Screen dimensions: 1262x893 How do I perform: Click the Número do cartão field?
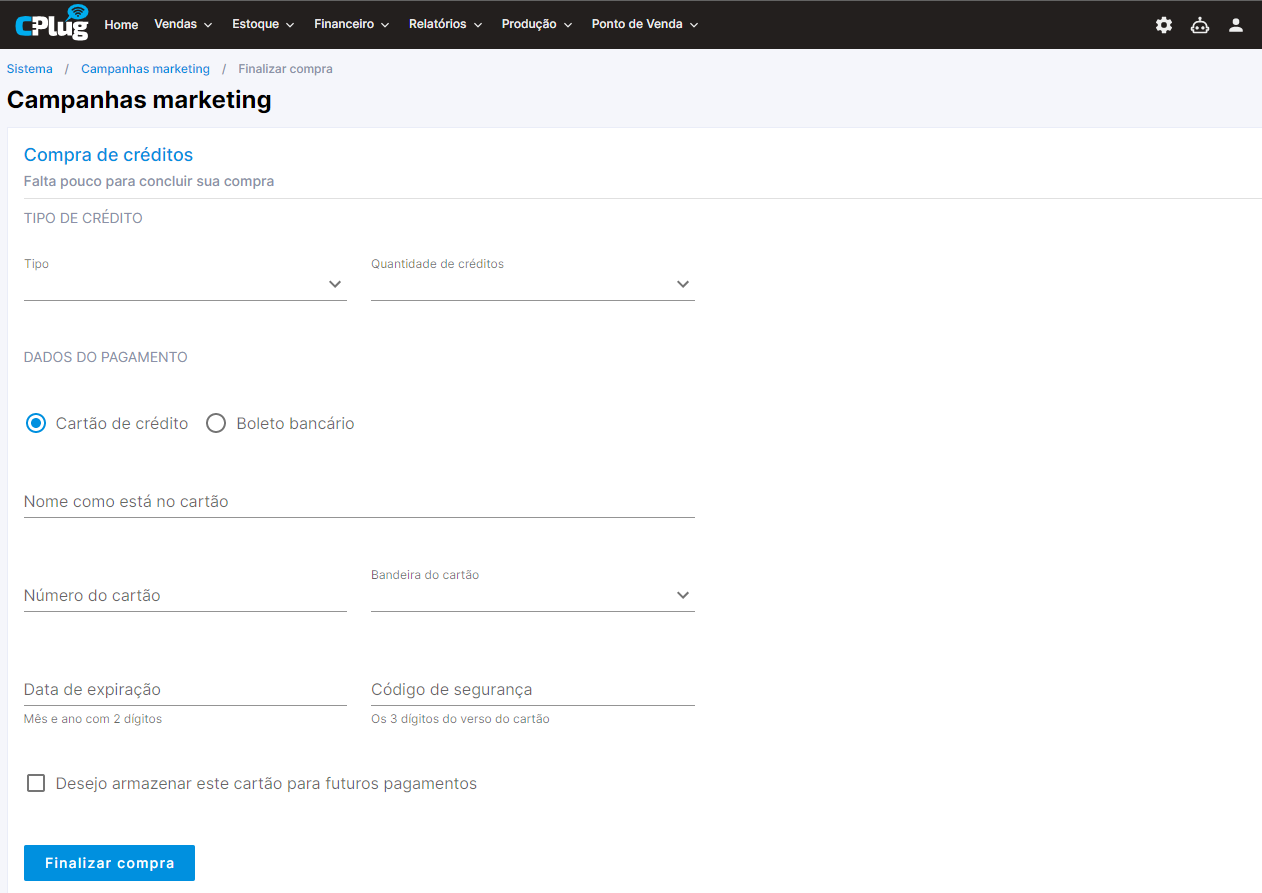(x=185, y=595)
